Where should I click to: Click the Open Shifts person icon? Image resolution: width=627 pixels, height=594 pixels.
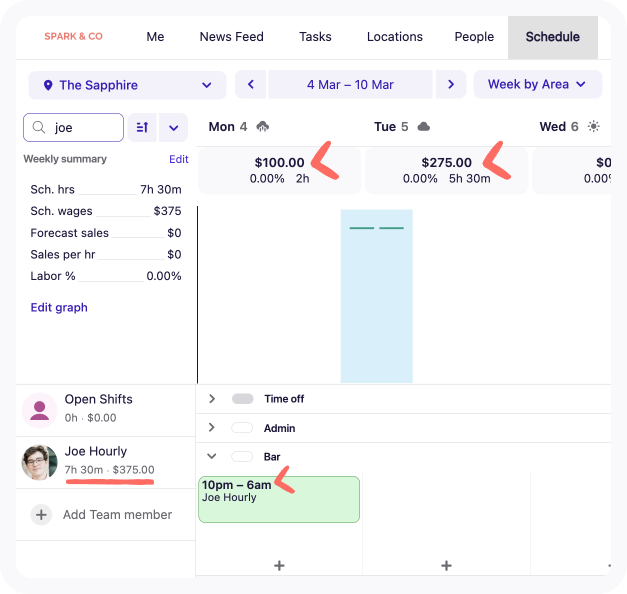coord(39,409)
